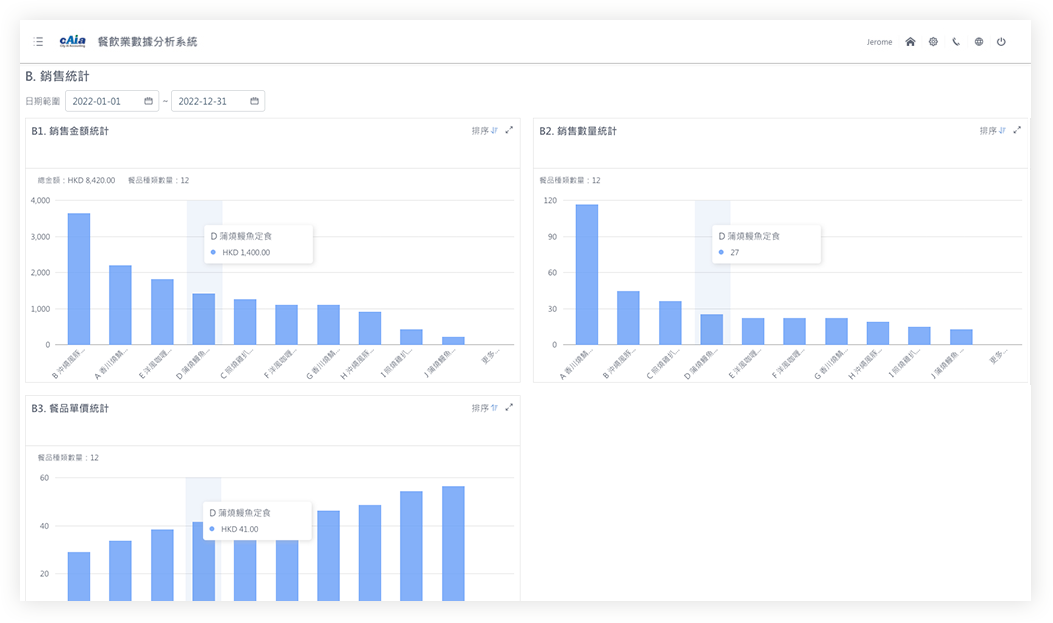
Task: Go to the home icon
Action: point(910,42)
